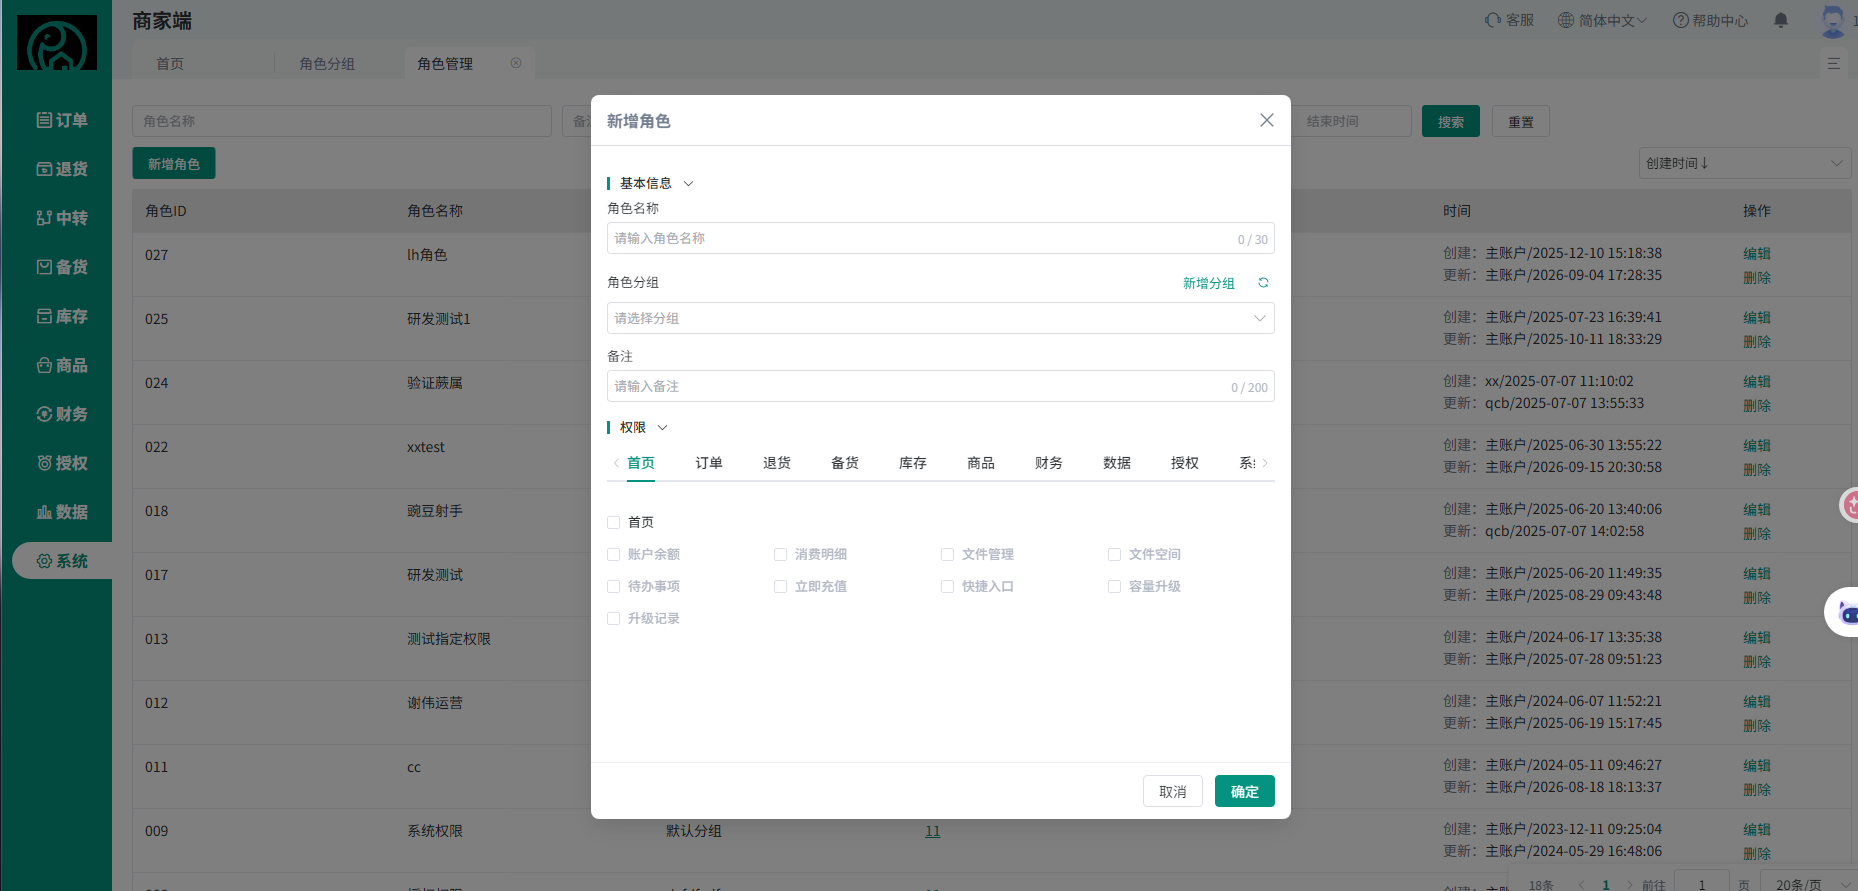Check the 消费明细 checkbox

[780, 554]
